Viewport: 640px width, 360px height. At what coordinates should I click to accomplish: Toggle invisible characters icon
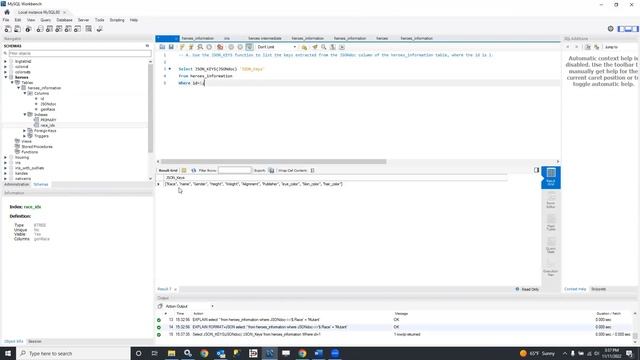[x=333, y=47]
